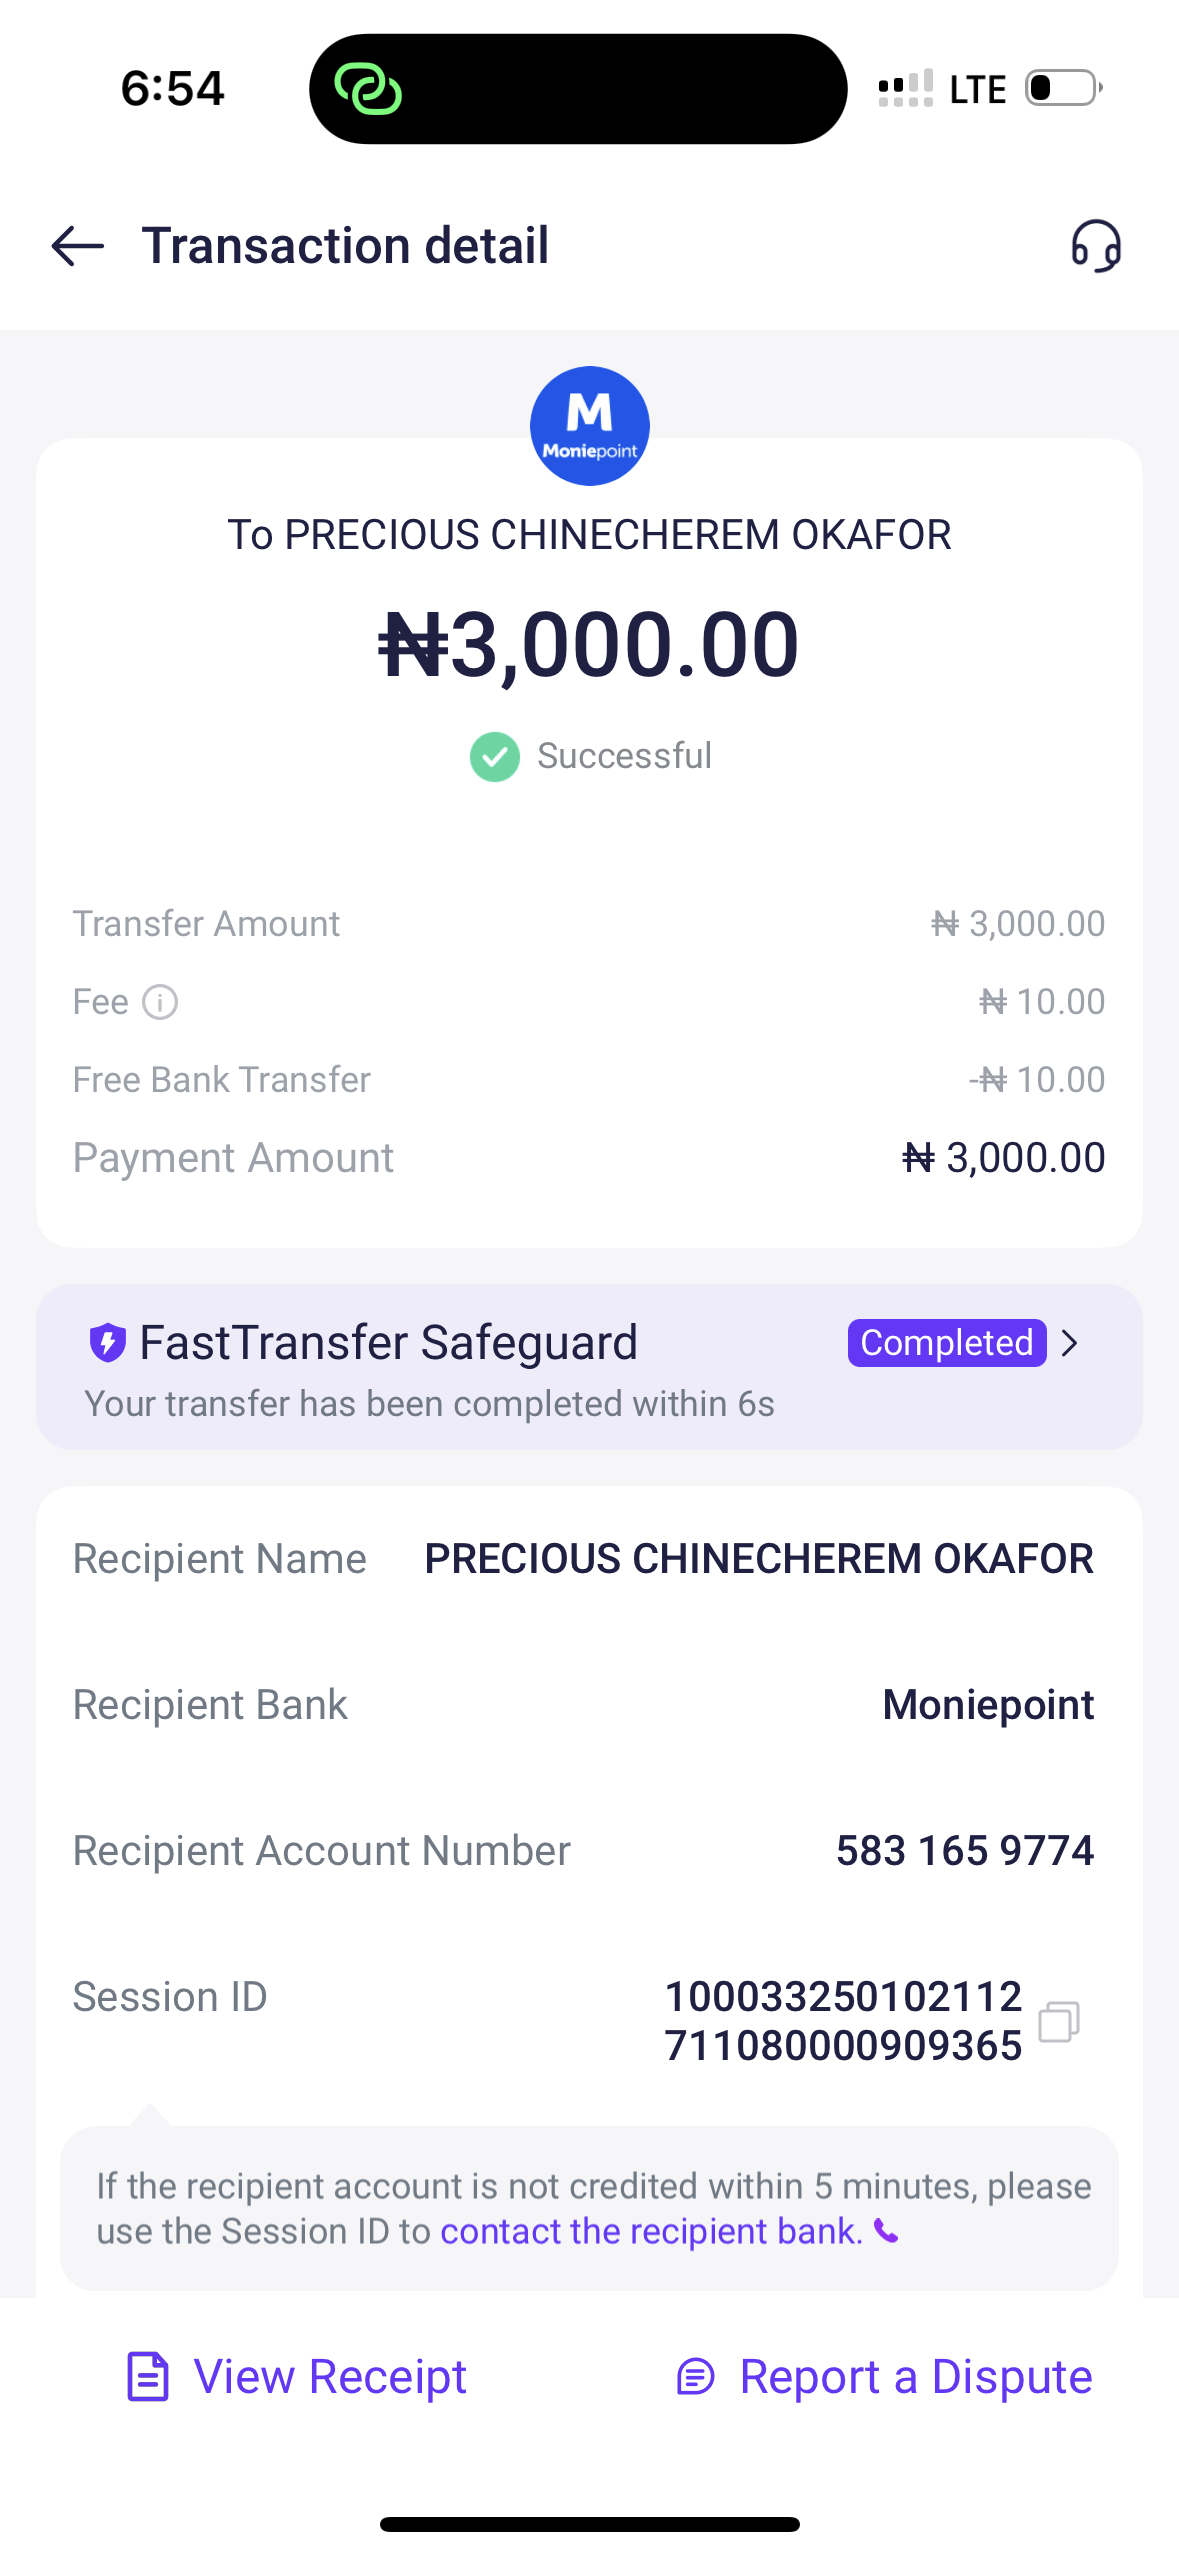Follow the contact the recipient bank link

(x=651, y=2232)
